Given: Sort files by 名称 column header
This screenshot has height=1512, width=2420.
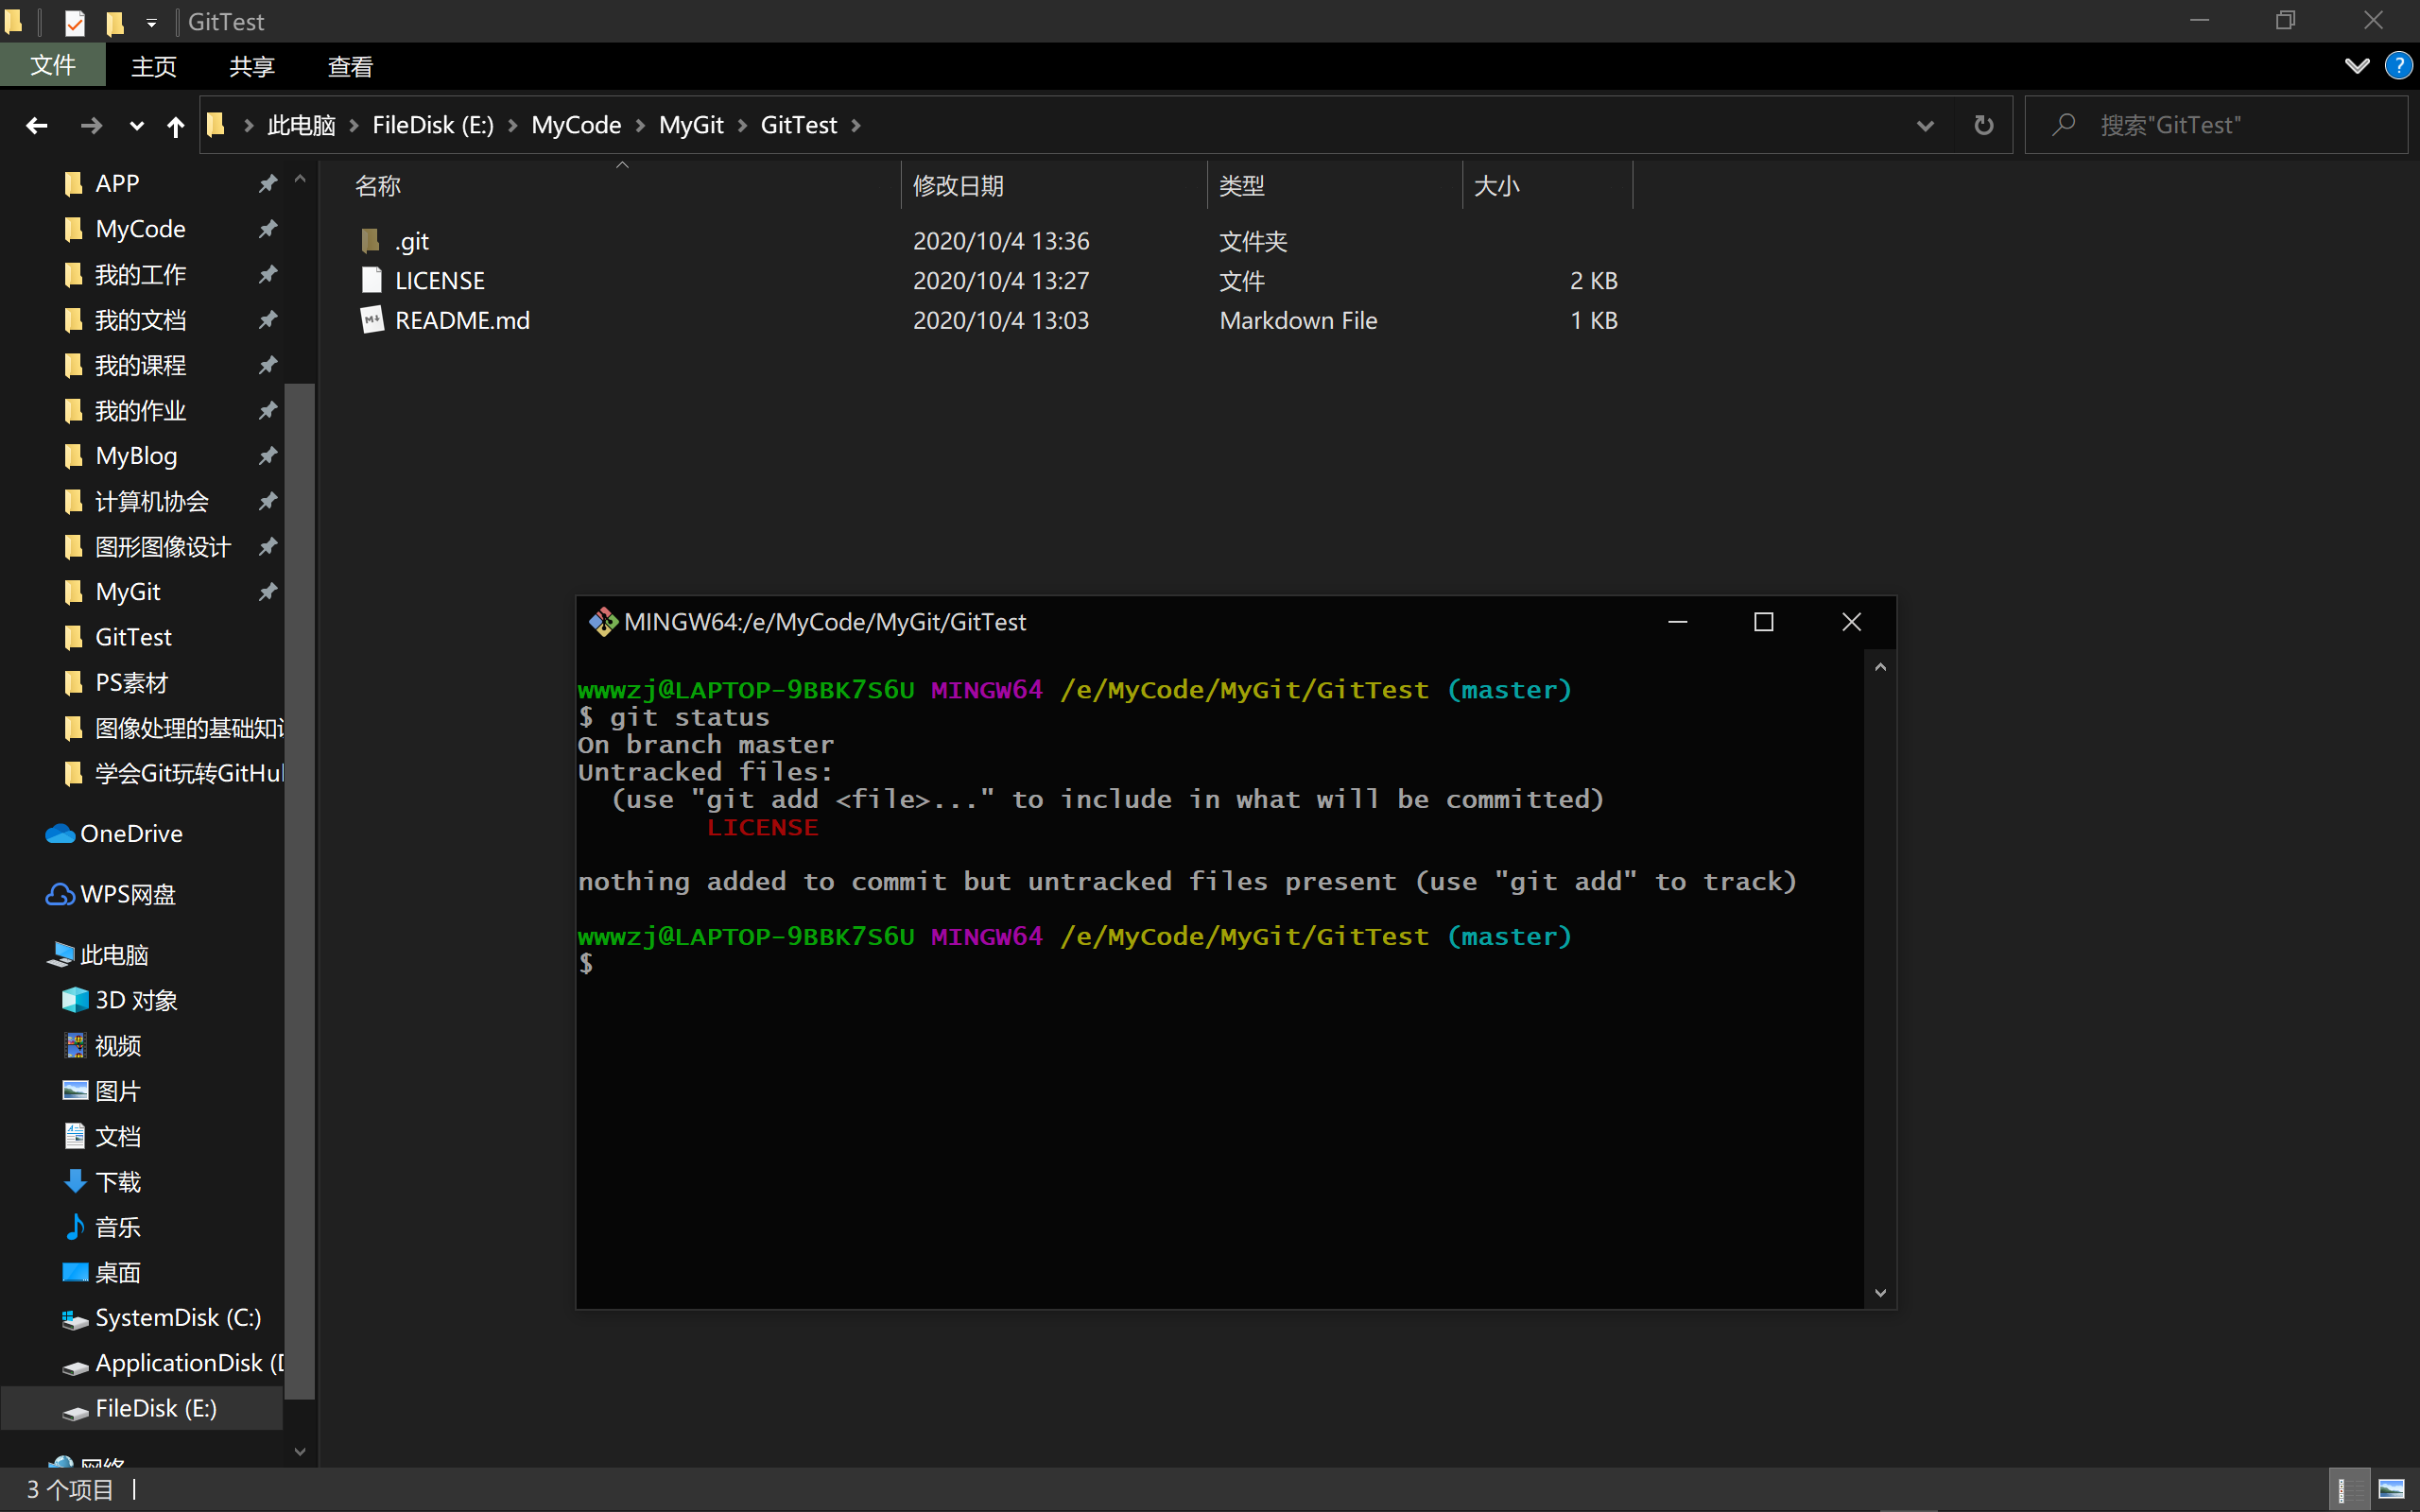Looking at the screenshot, I should coord(377,186).
